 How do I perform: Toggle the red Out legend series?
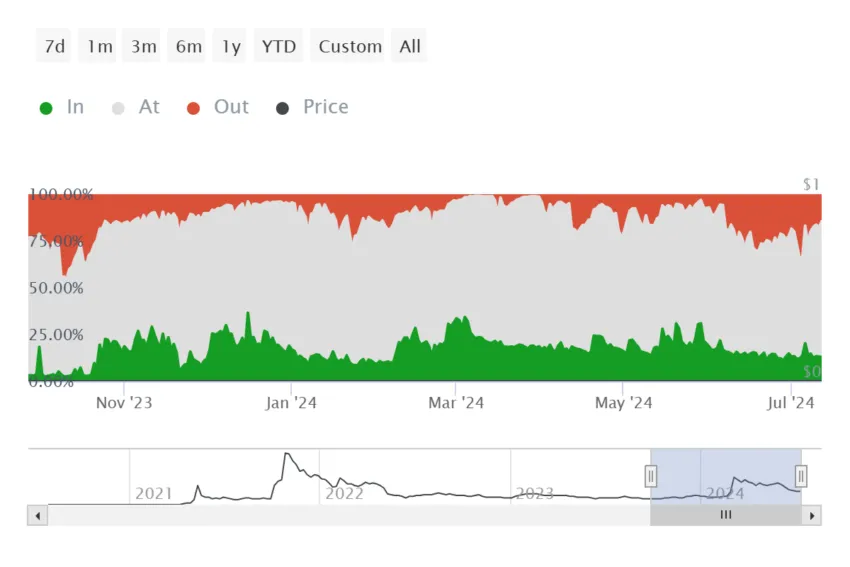[x=217, y=107]
